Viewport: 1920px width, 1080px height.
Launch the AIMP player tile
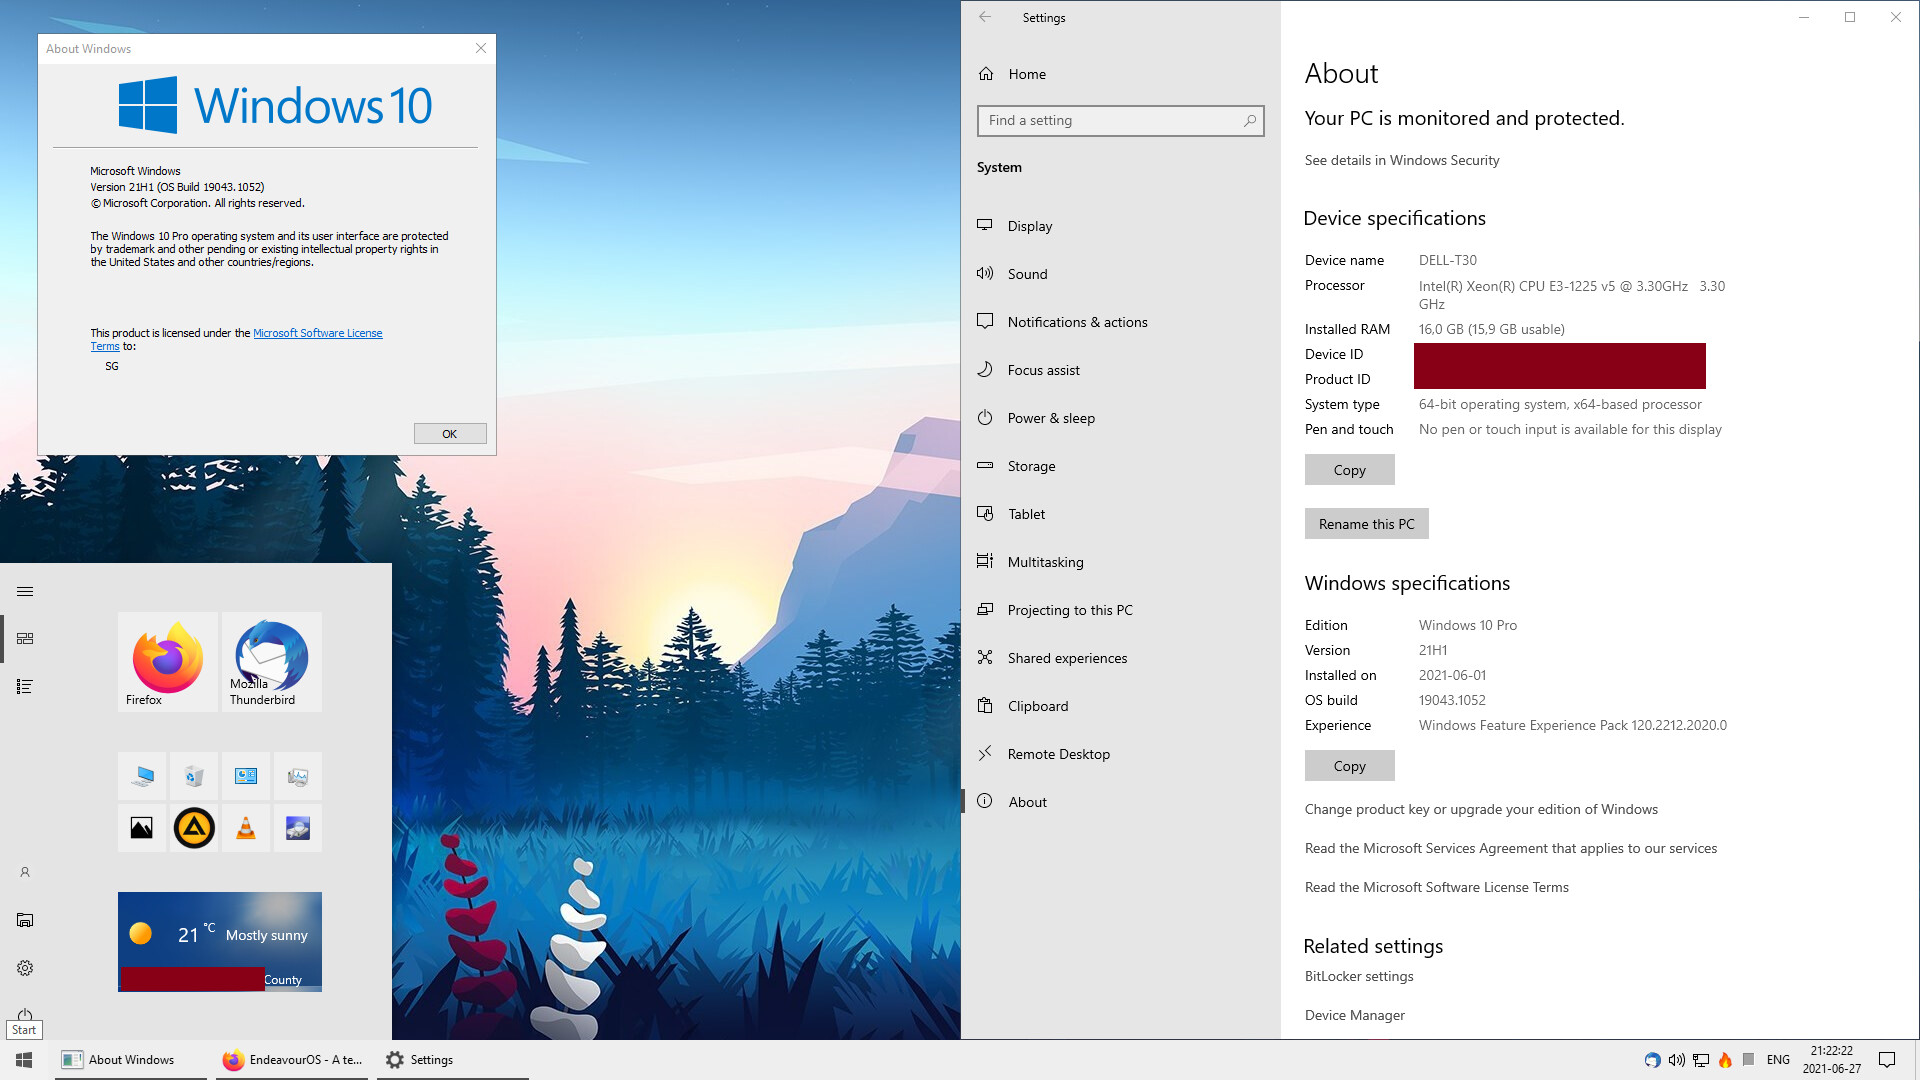click(194, 828)
